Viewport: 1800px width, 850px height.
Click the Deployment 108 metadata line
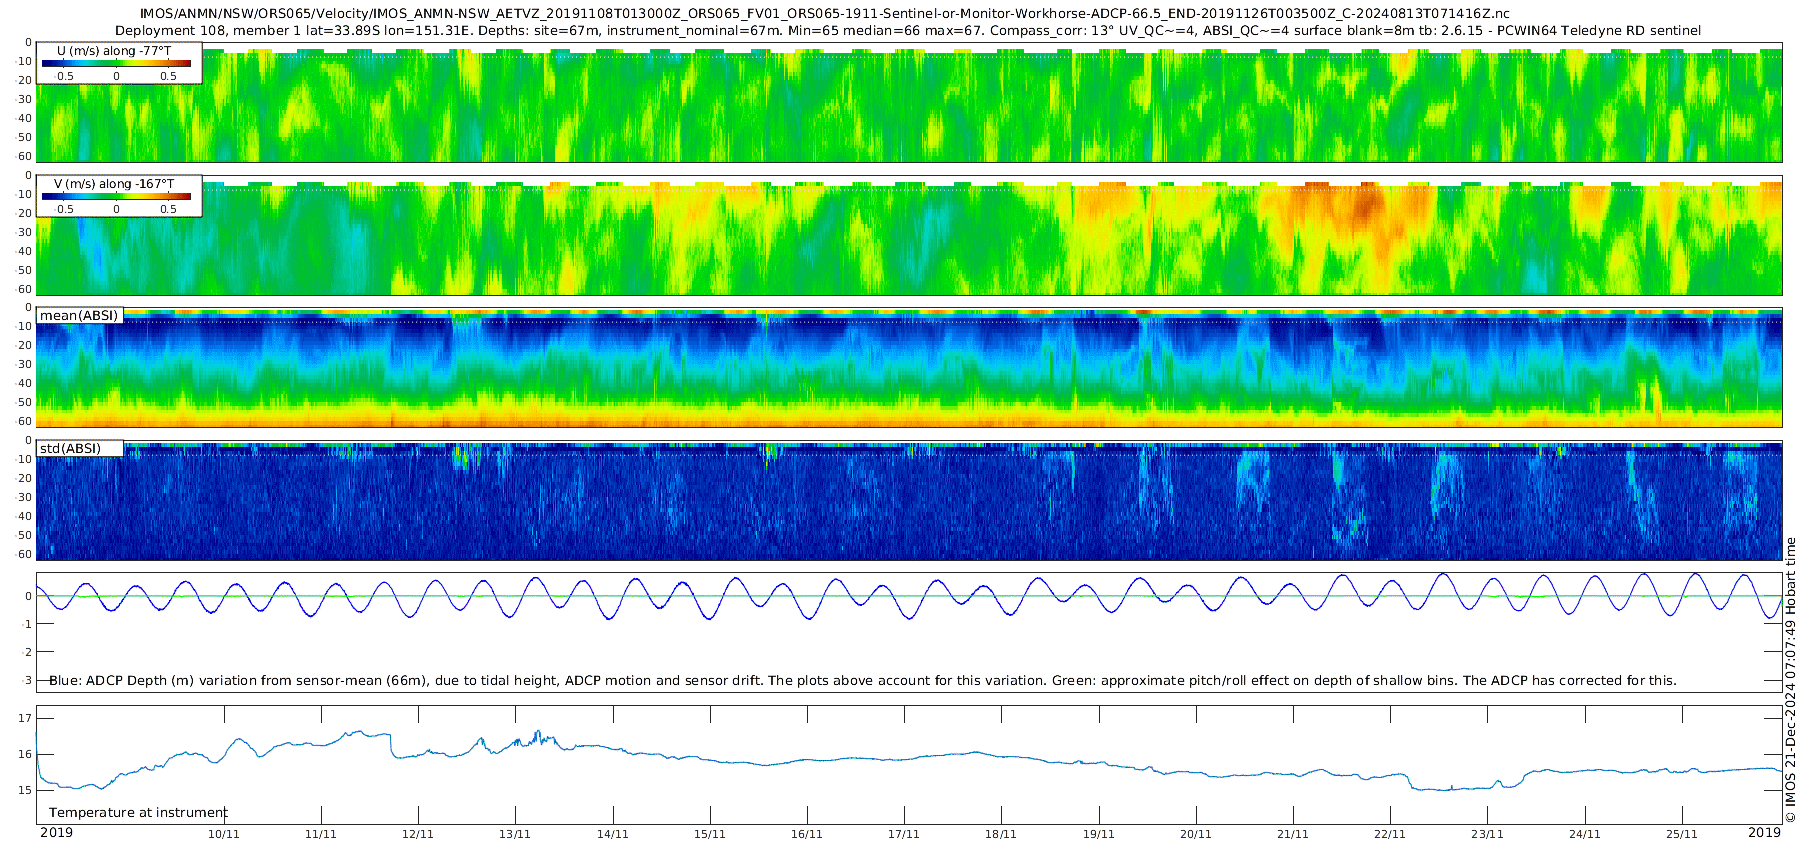click(x=908, y=31)
